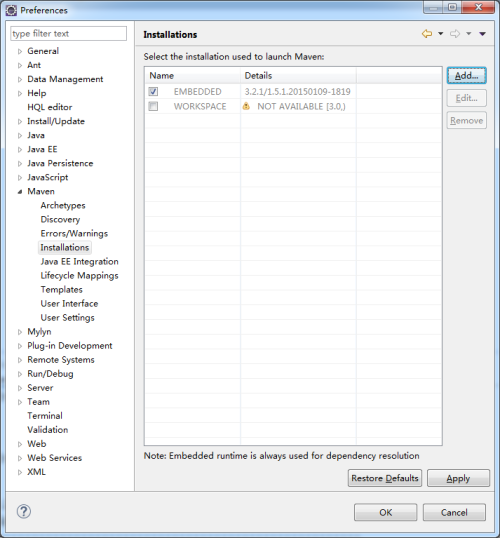Image resolution: width=500 pixels, height=538 pixels.
Task: Select HQL editor preference page
Action: pos(50,107)
